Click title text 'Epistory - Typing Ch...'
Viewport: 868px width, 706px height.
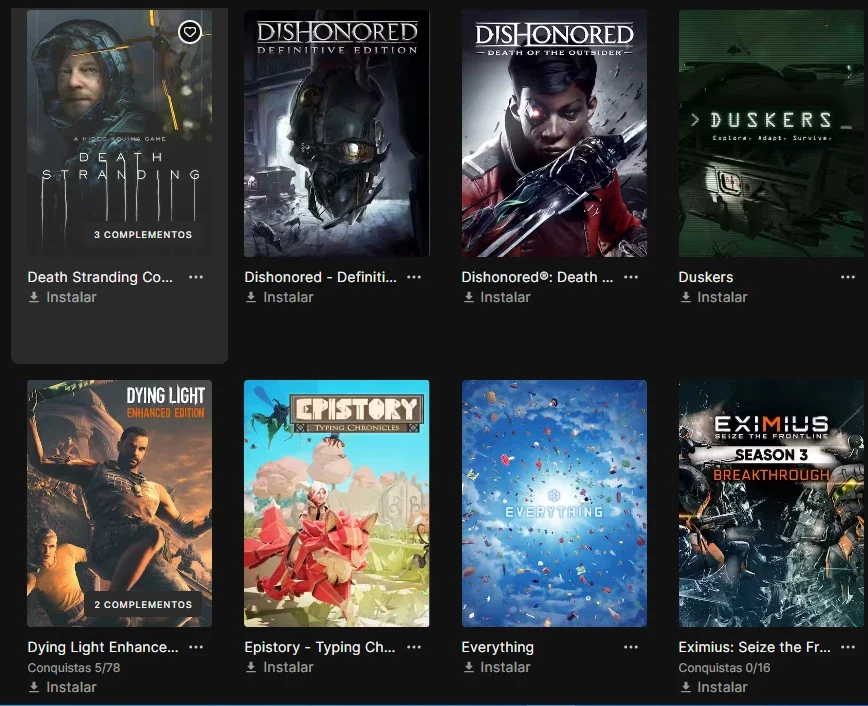(320, 647)
